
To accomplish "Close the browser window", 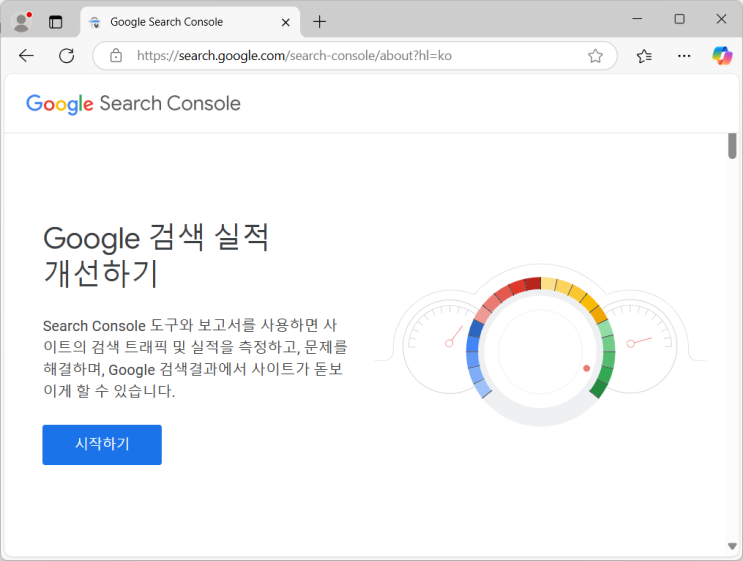I will pyautogui.click(x=721, y=19).
